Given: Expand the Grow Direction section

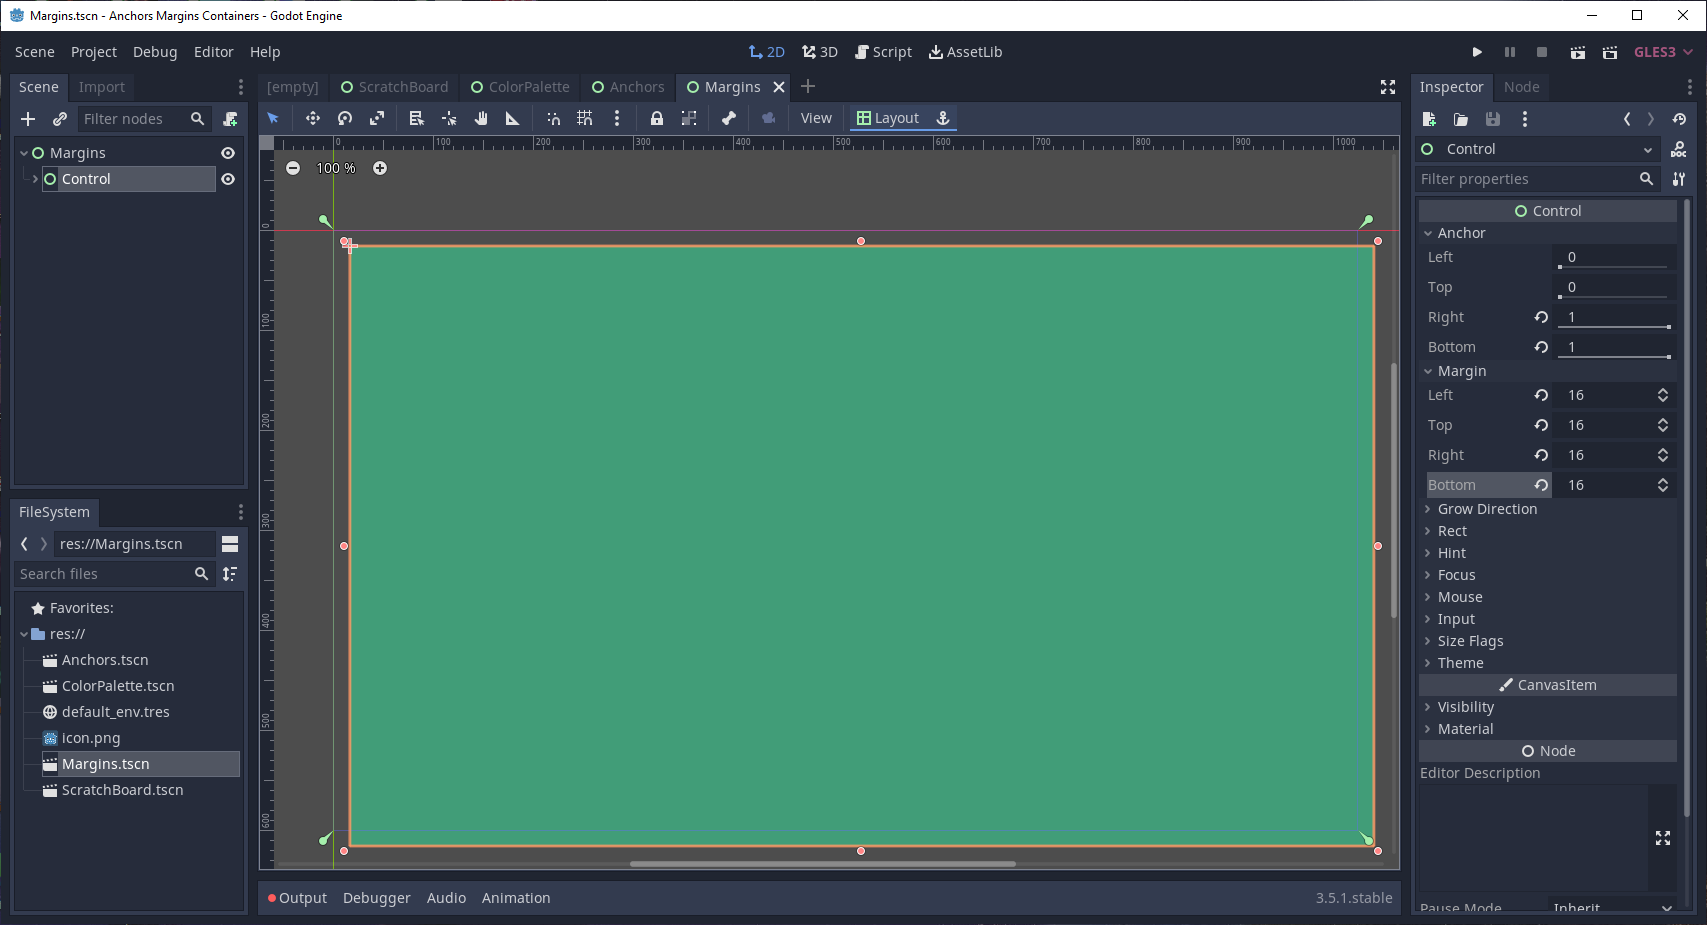Looking at the screenshot, I should pos(1486,509).
